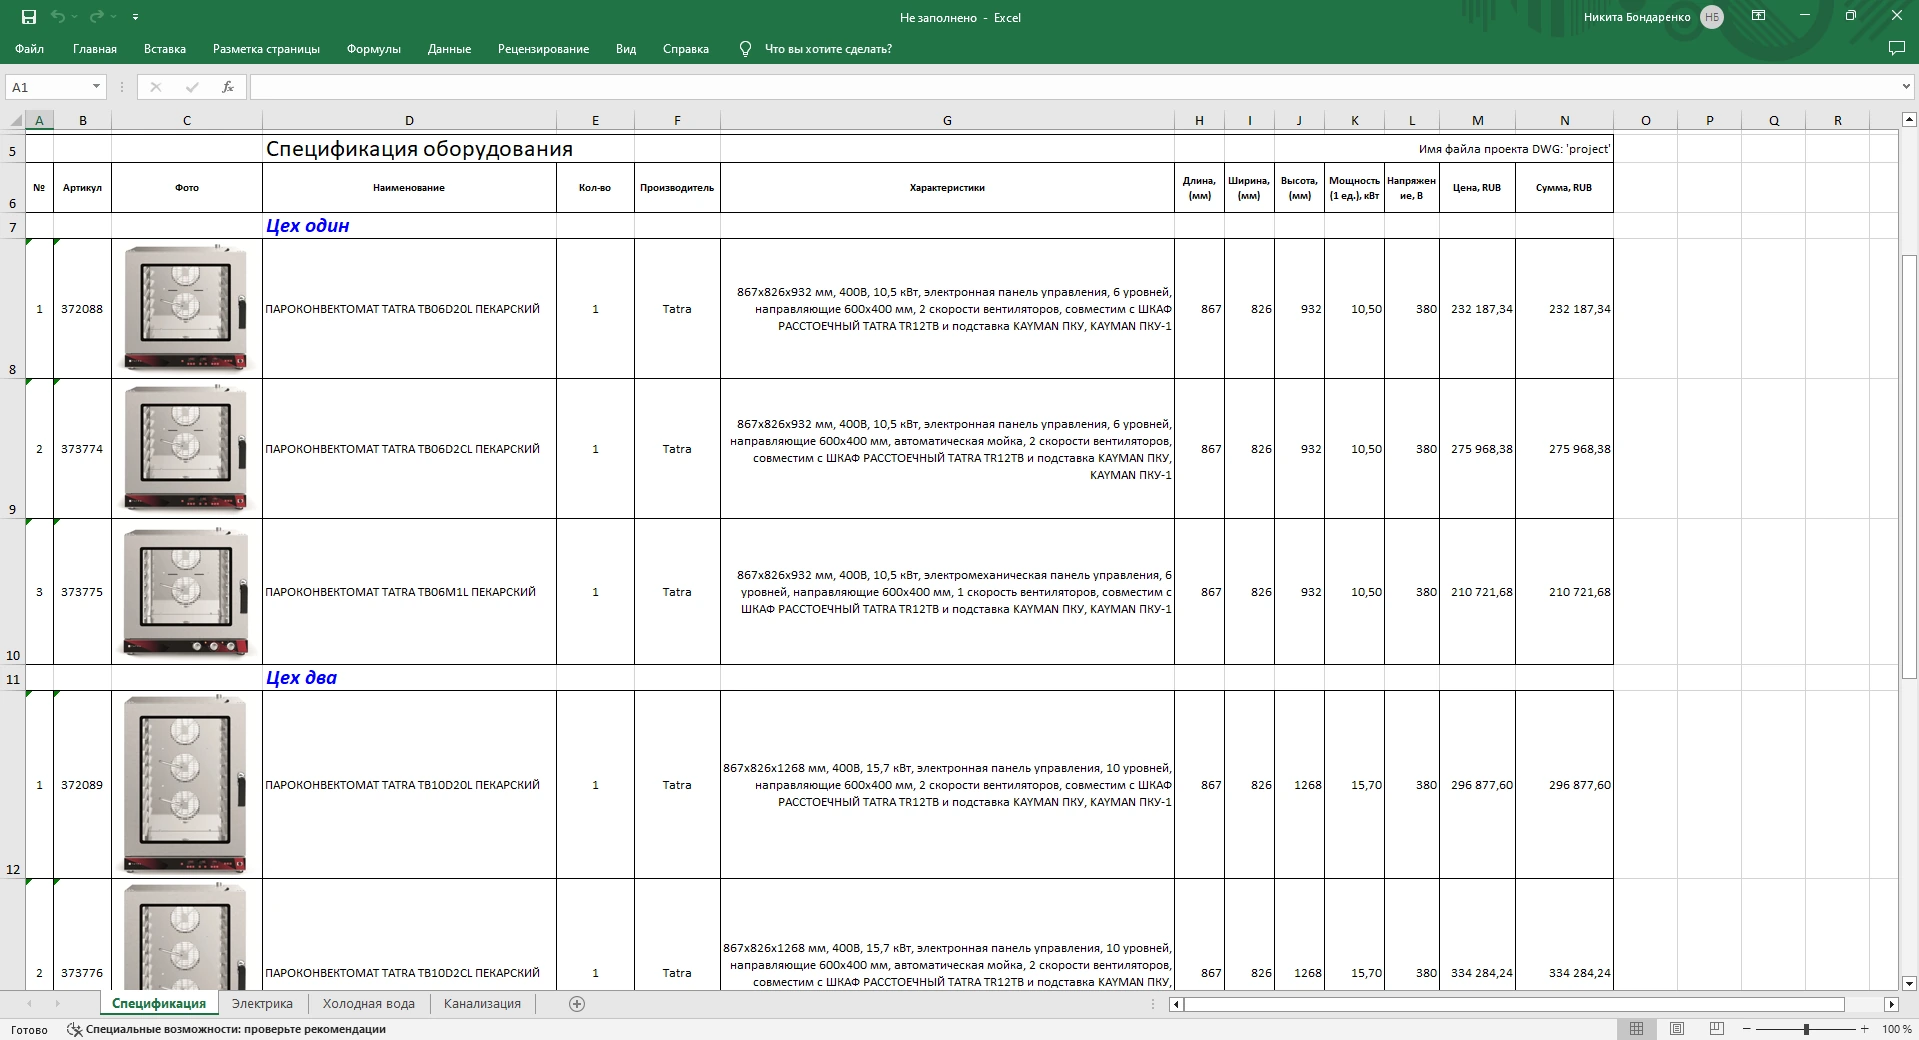Expand the formula bar chevron
Screen dimensions: 1919x1040
point(1905,87)
